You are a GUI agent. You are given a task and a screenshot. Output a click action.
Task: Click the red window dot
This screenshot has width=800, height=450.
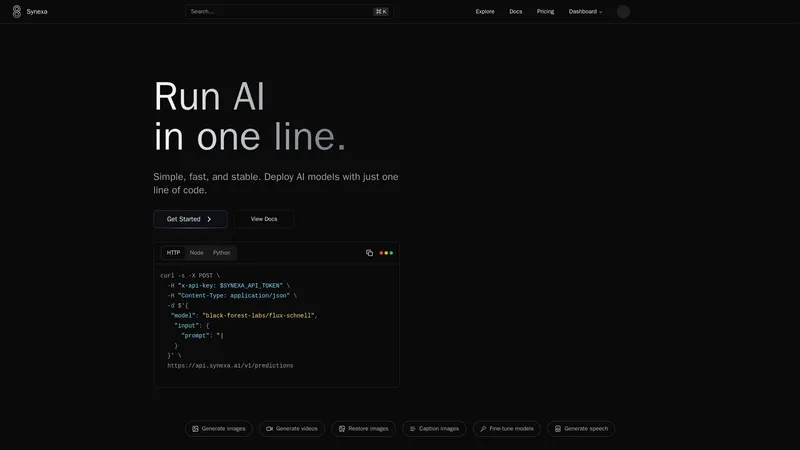381,253
